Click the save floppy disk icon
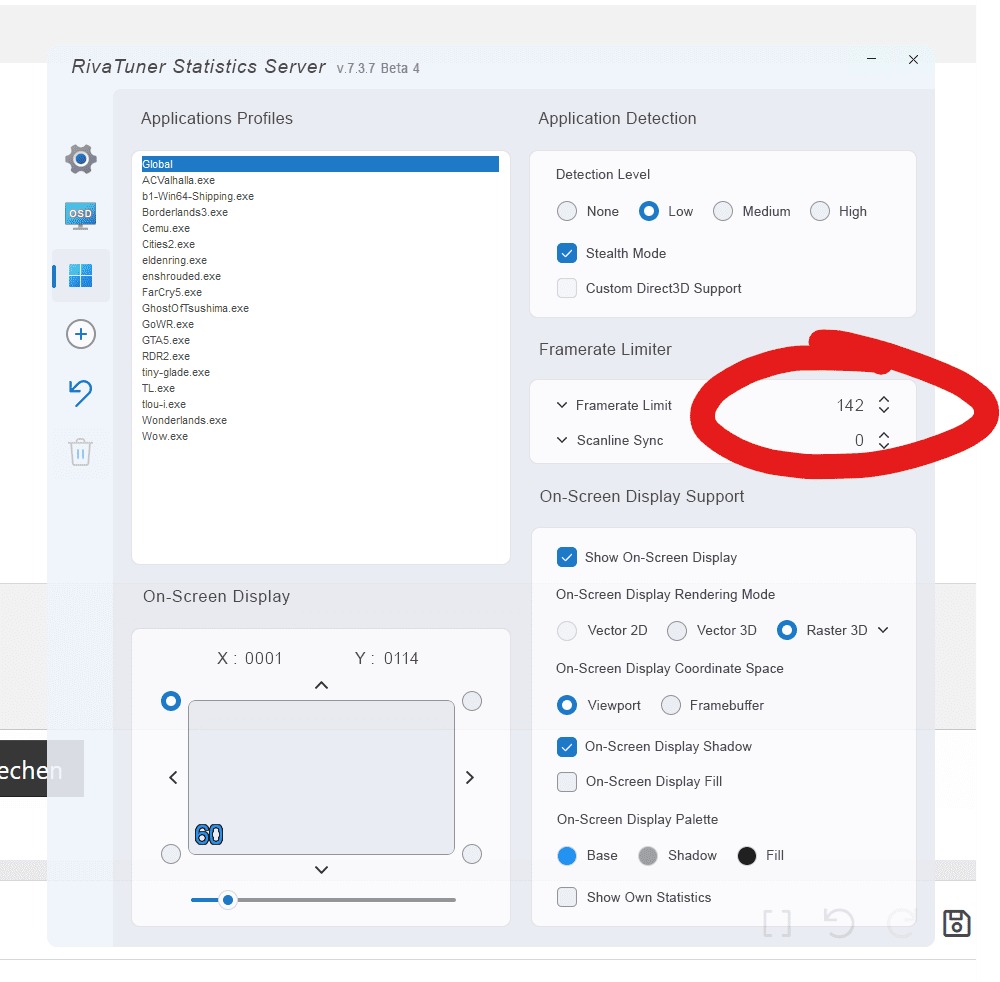Image resolution: width=1000 pixels, height=982 pixels. click(956, 923)
